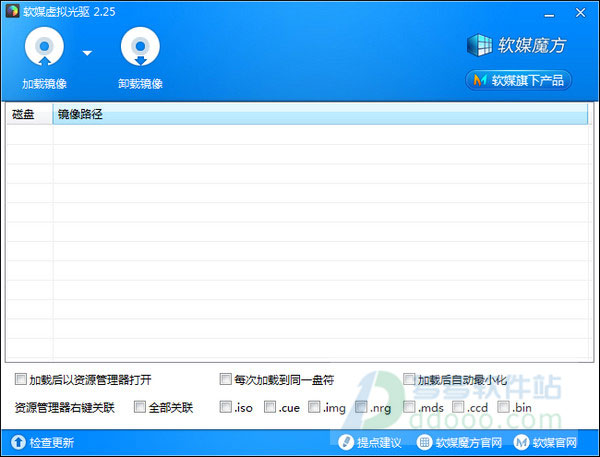Click the 加载镜像 (load image) disc icon

[44, 46]
